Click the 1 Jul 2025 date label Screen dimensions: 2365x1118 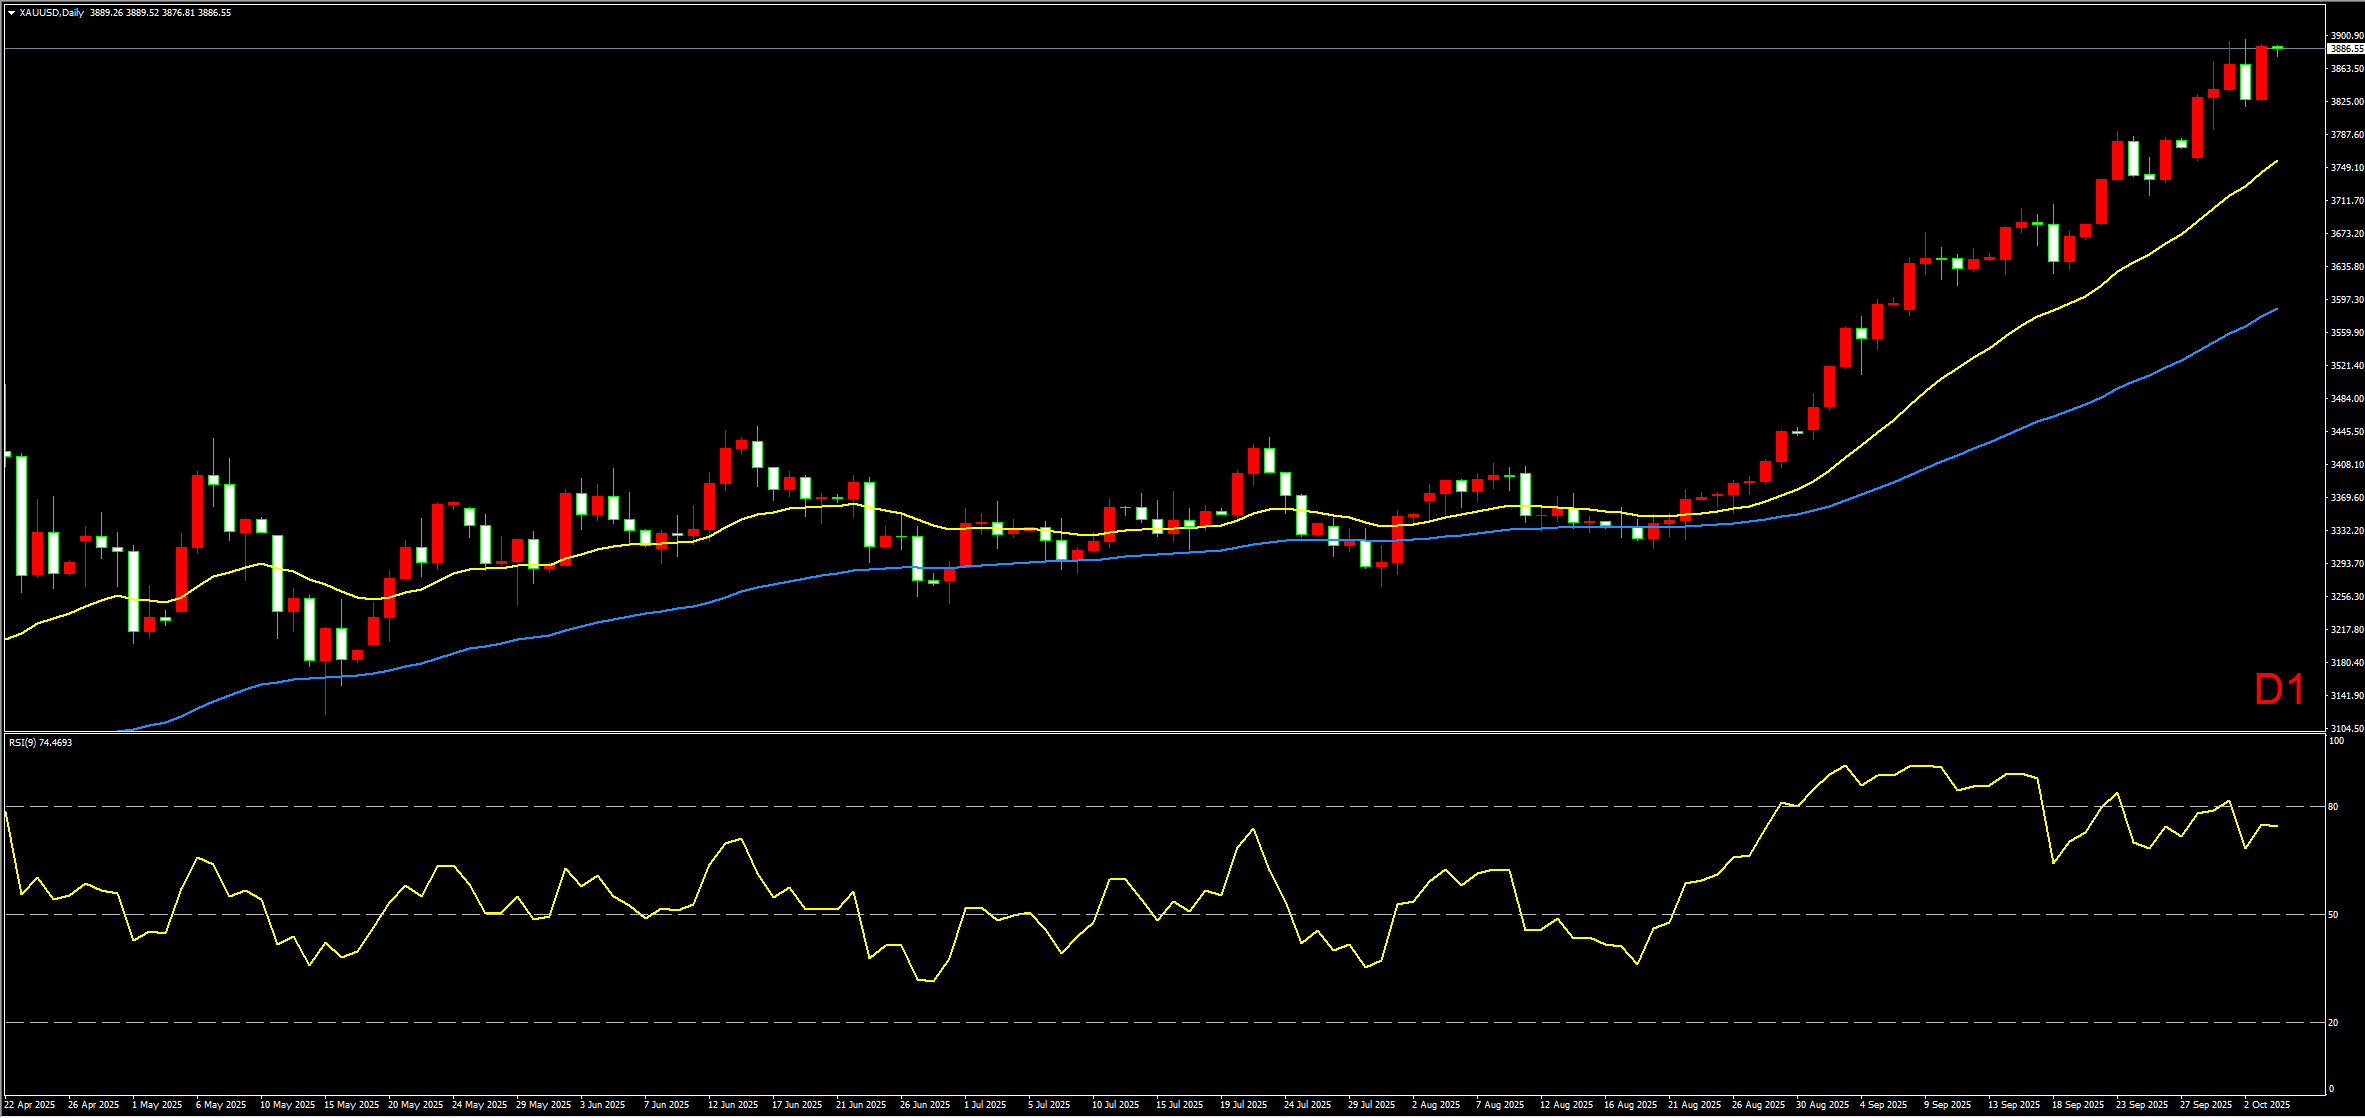[985, 1105]
